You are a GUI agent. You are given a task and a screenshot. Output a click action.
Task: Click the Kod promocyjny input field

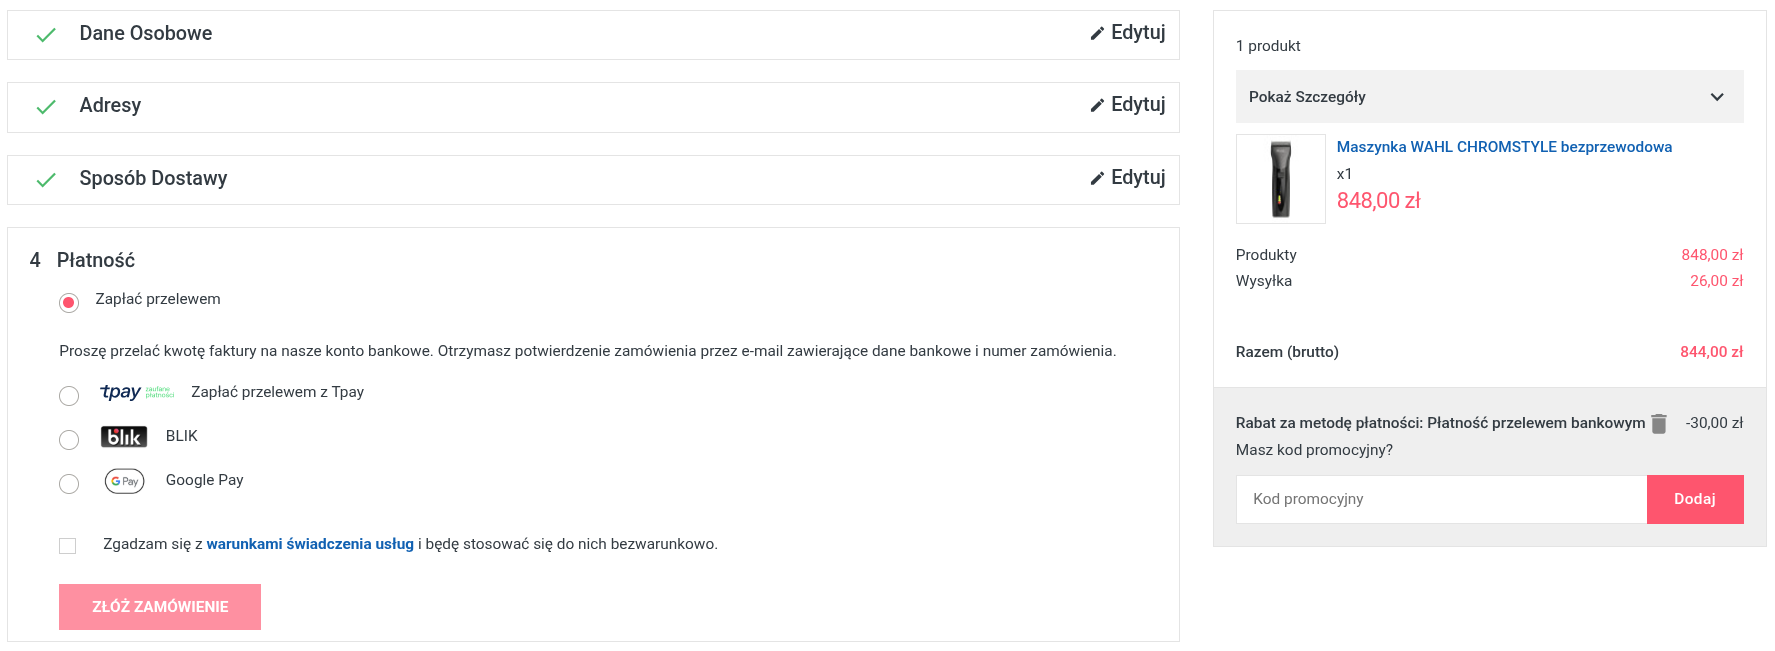click(1441, 499)
